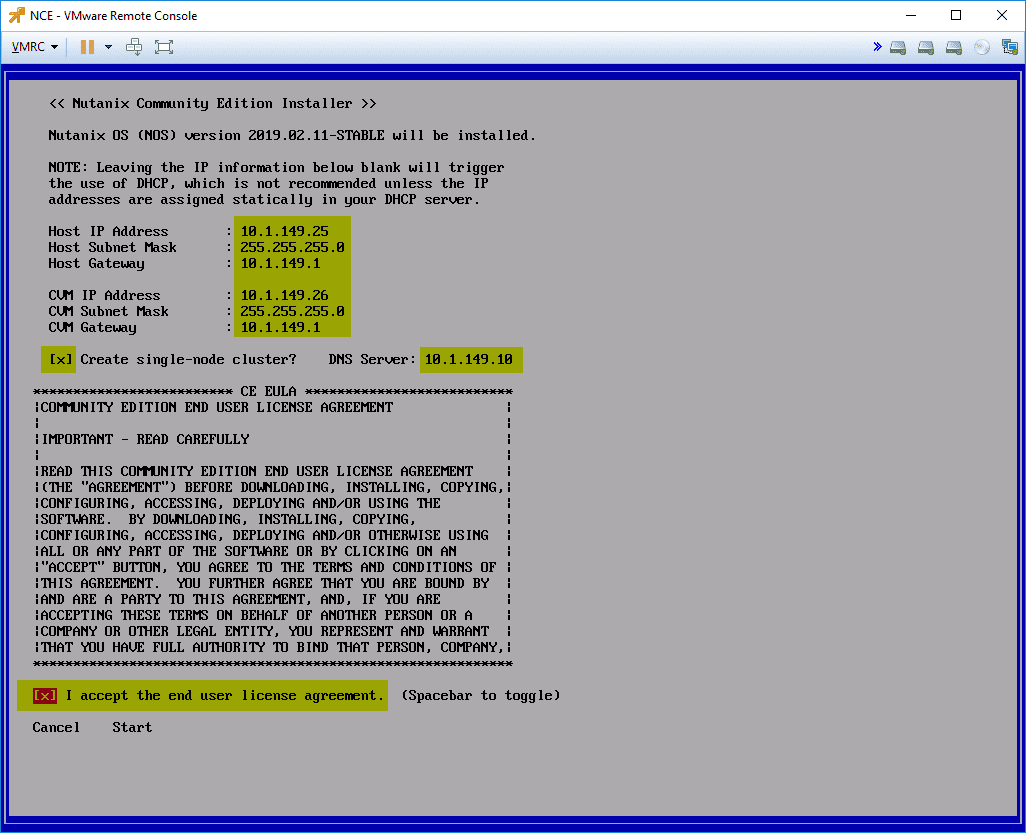Click the CD/DVD drive device icon
This screenshot has height=833, width=1026.
(982, 47)
